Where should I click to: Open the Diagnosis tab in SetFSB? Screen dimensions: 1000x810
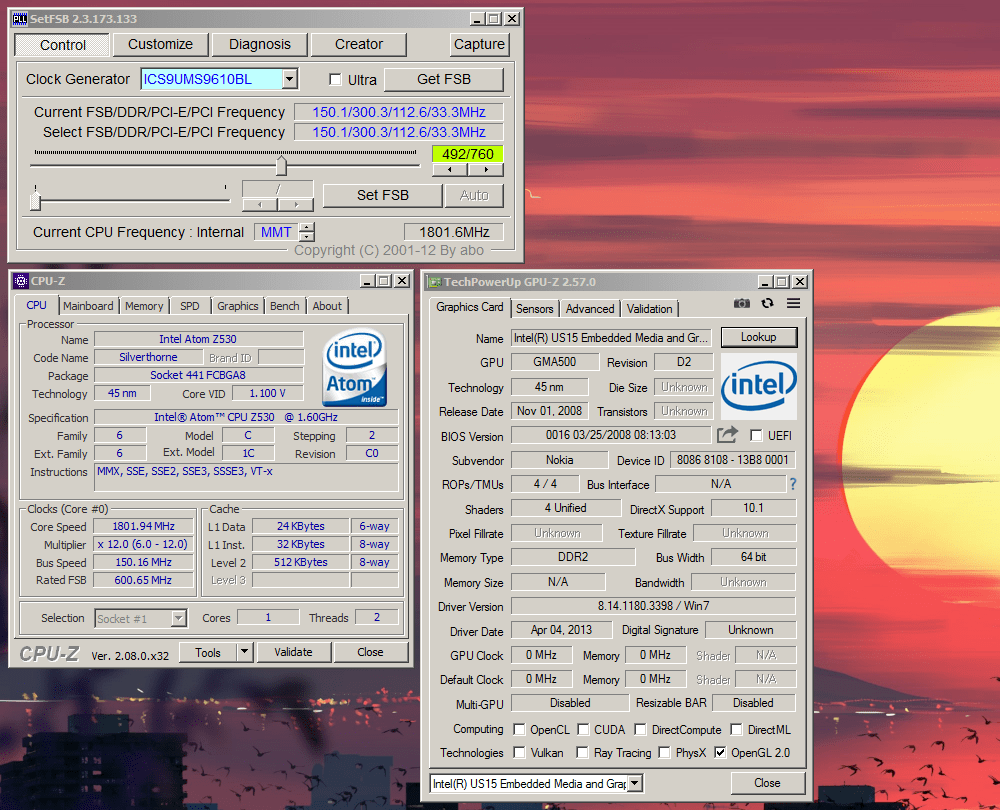(259, 44)
